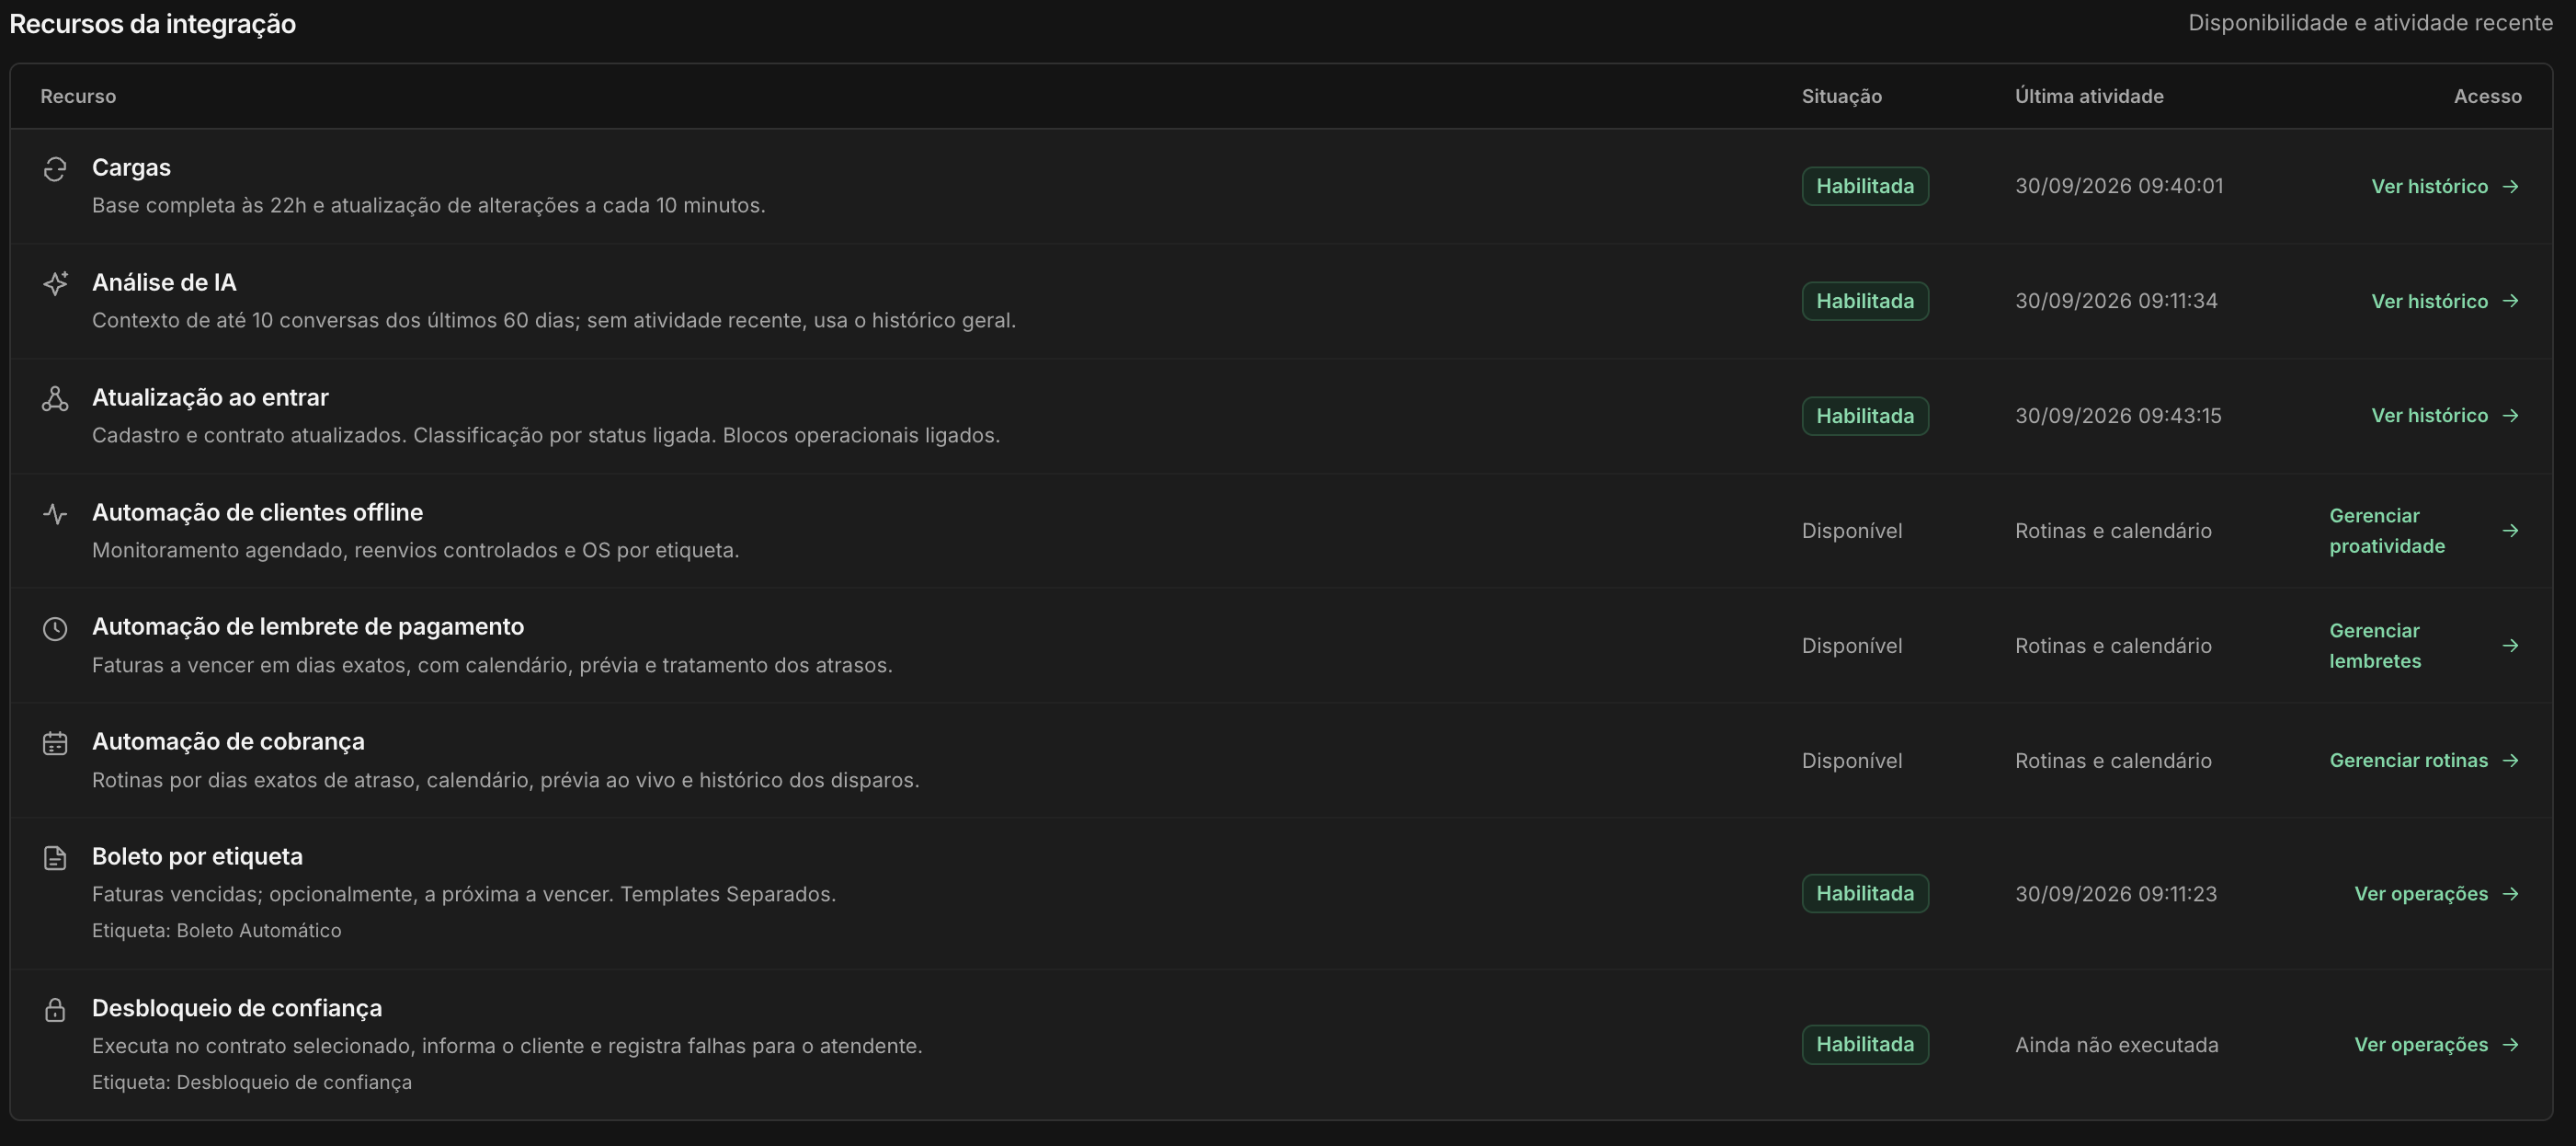Select the Boleto por etiqueta title

(197, 857)
